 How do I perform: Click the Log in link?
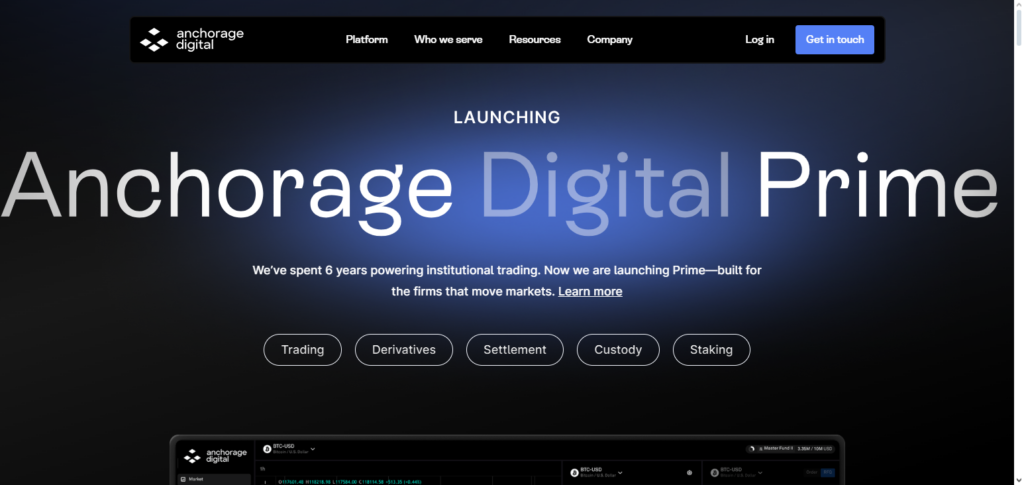pyautogui.click(x=760, y=39)
